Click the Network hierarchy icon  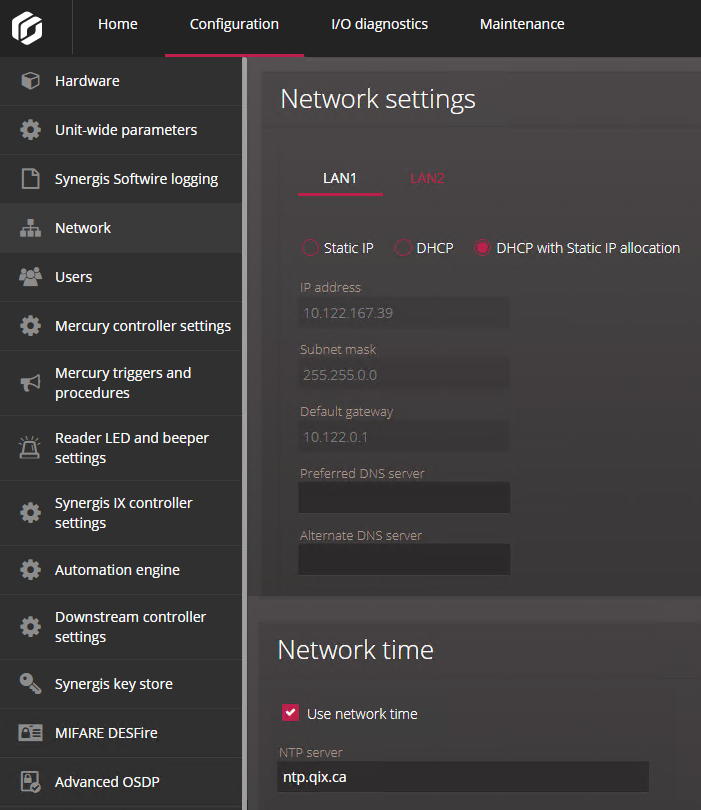[x=28, y=228]
